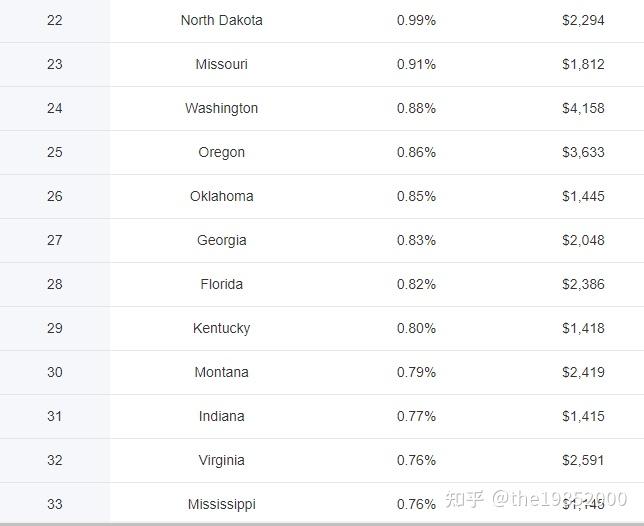Viewport: 644px width, 526px height.
Task: Select the $2,386 value for Florida
Action: click(x=583, y=284)
